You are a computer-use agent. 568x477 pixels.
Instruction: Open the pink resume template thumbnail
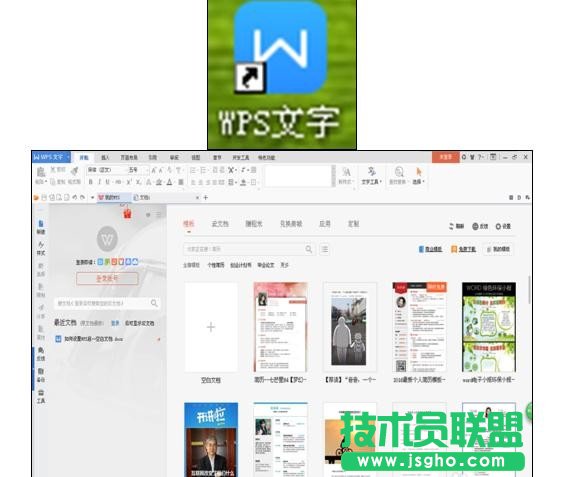(281, 327)
